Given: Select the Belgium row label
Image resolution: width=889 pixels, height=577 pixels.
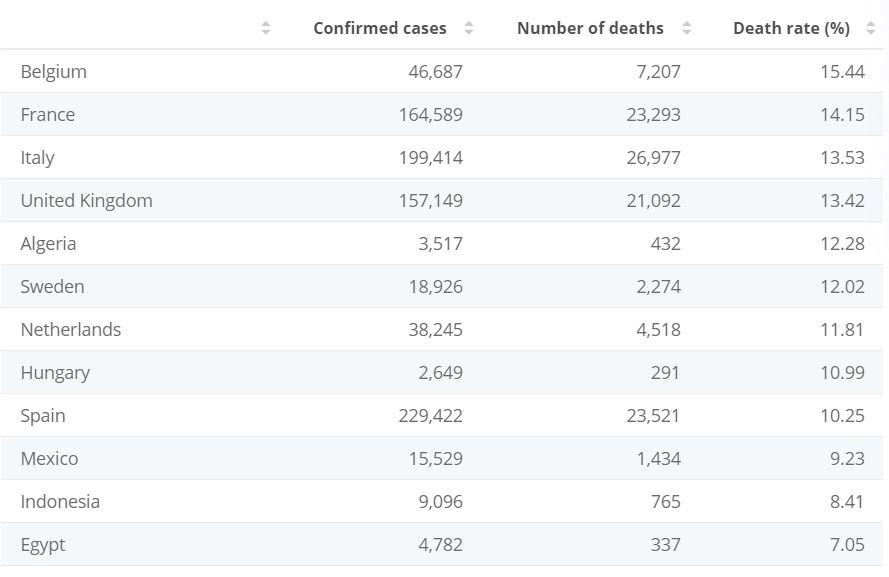Looking at the screenshot, I should coord(53,72).
